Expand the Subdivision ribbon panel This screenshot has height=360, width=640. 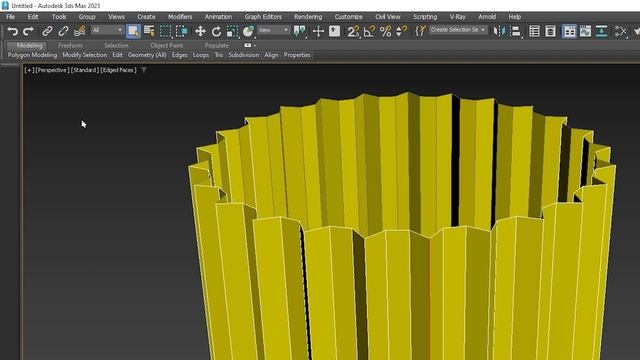click(x=243, y=55)
